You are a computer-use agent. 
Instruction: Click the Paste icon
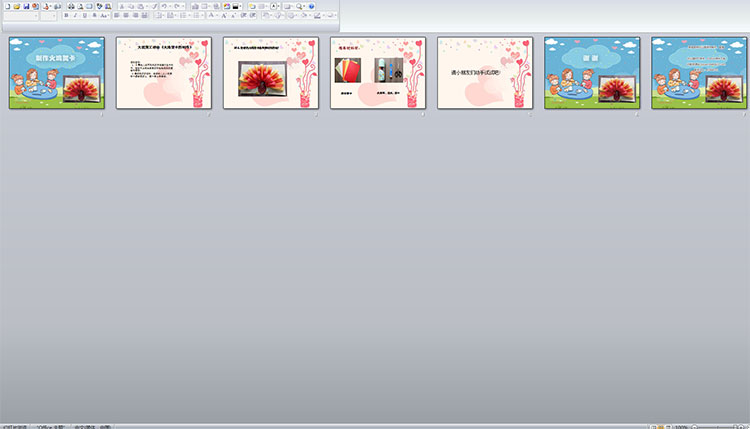(140, 7)
